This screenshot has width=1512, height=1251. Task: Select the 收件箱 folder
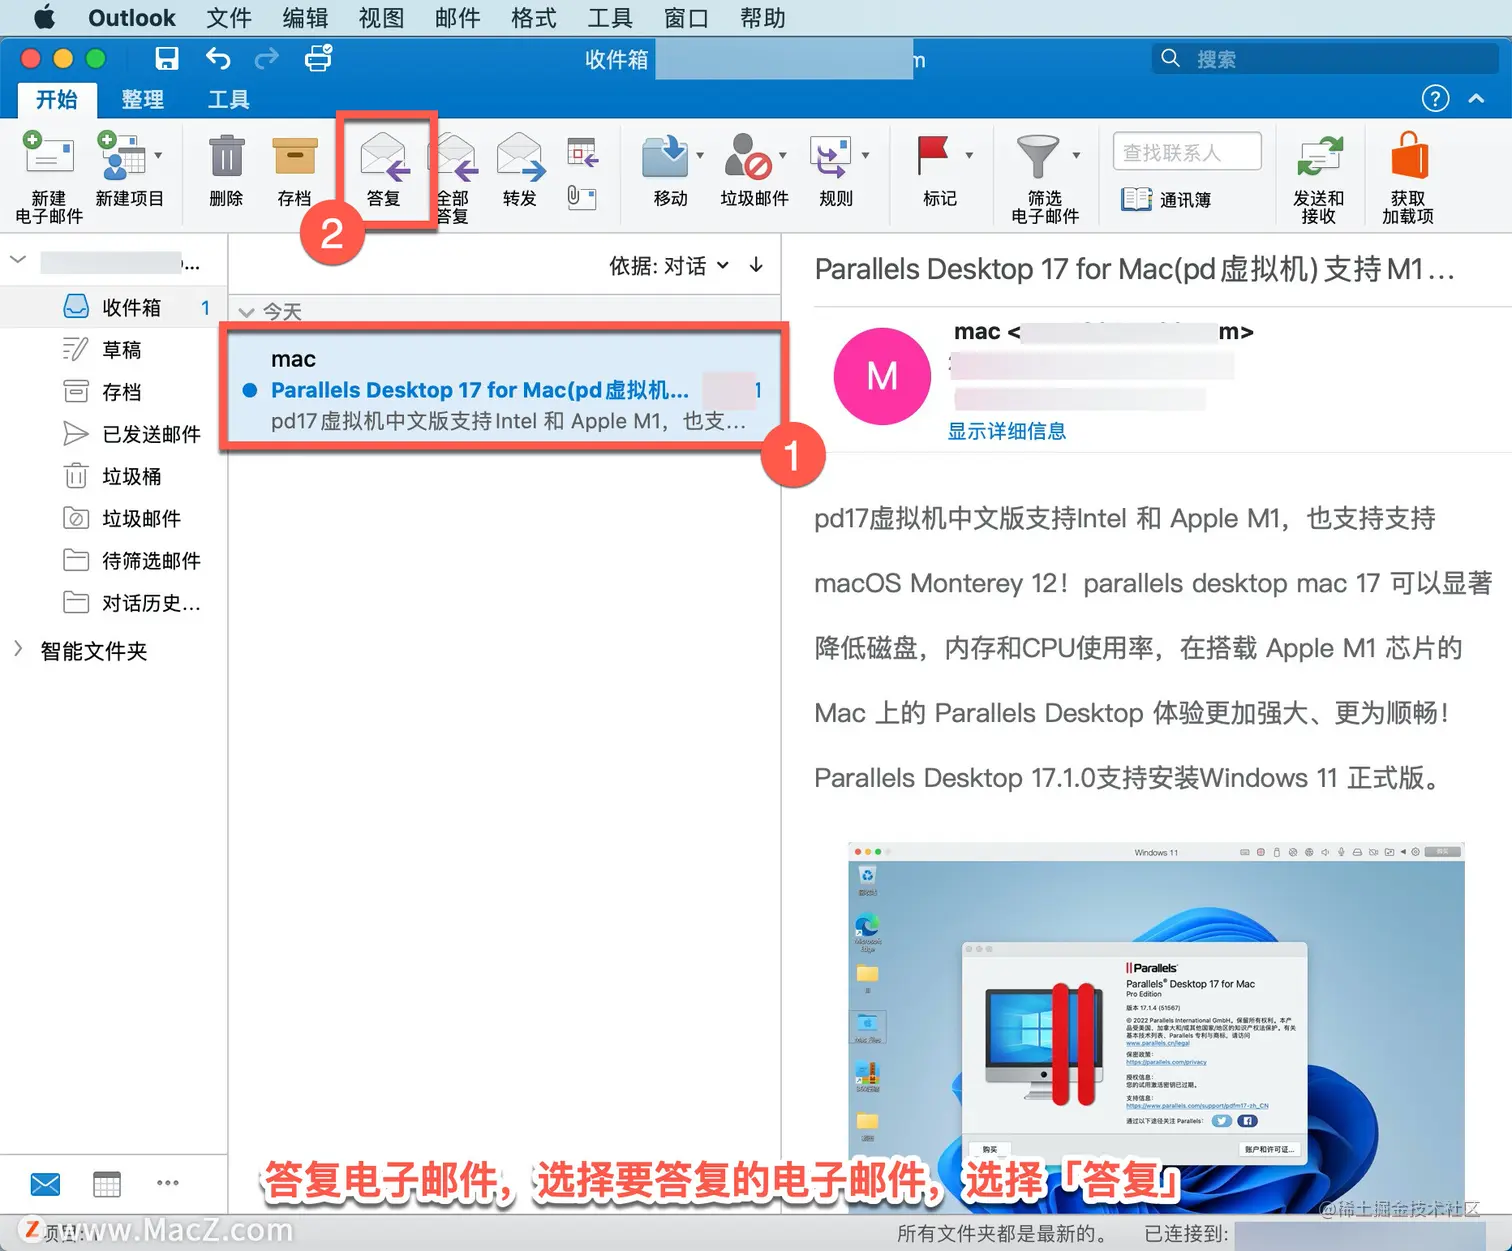click(113, 307)
